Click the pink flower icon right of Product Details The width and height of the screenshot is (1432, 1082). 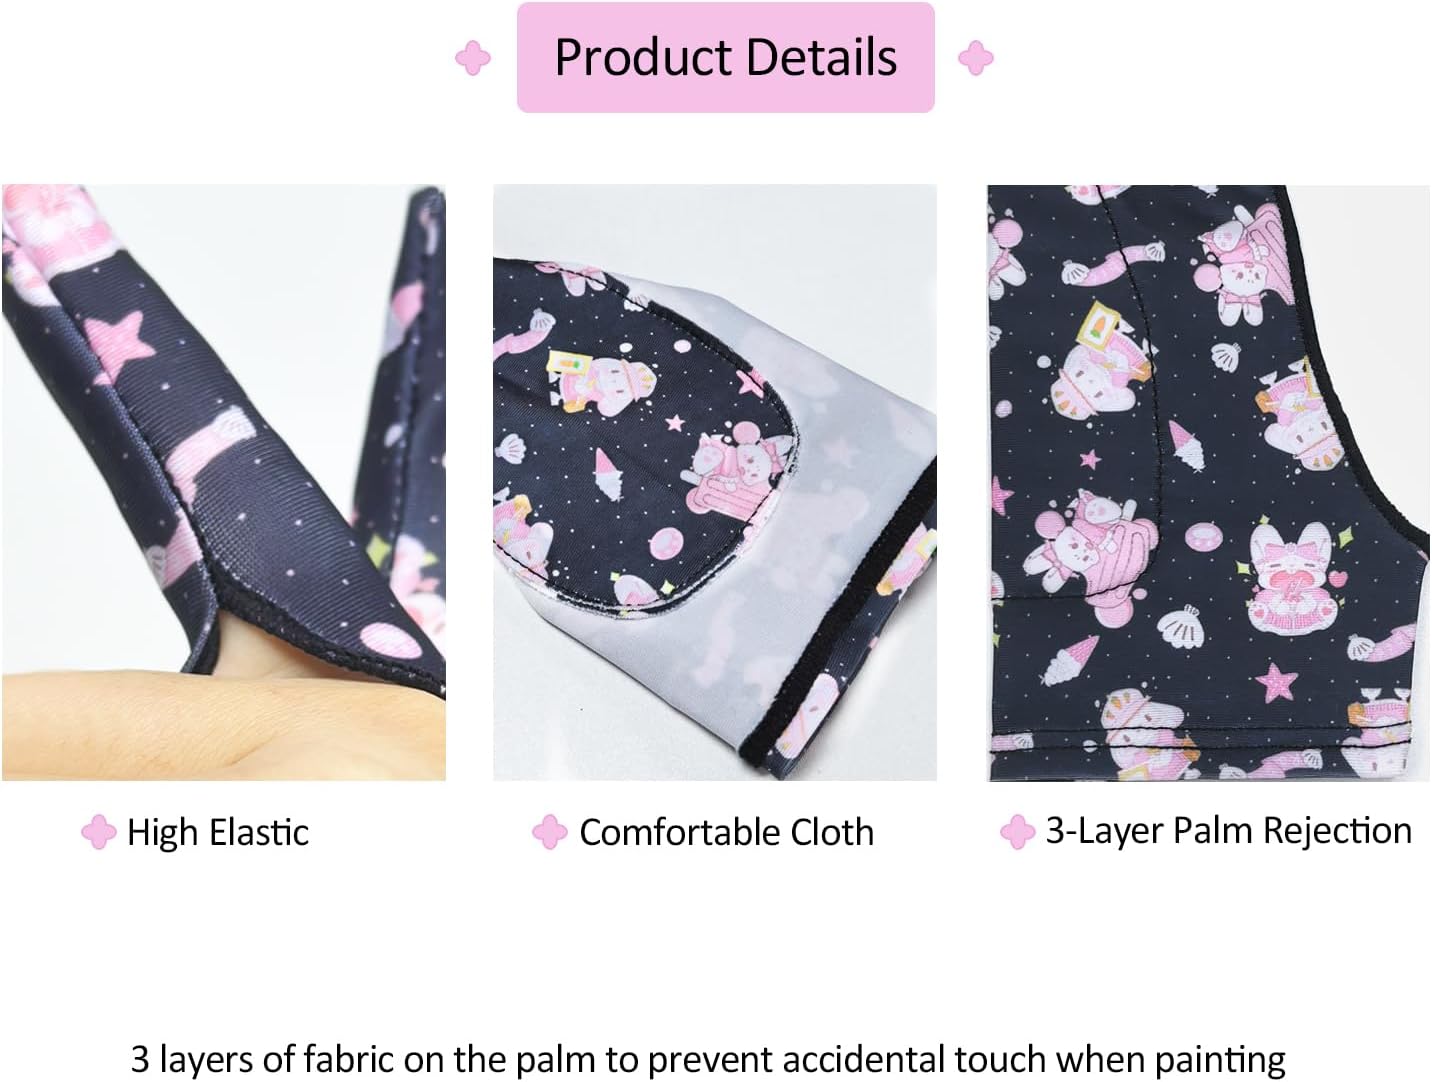pyautogui.click(x=975, y=58)
